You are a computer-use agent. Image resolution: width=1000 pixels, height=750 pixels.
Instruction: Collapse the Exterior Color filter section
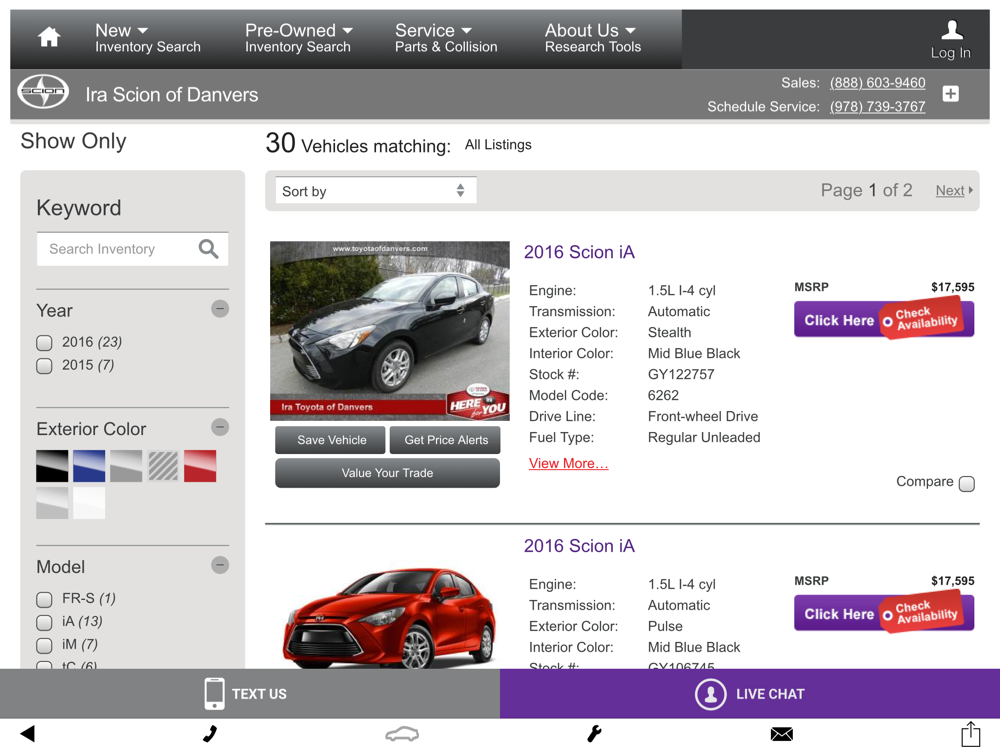220,427
